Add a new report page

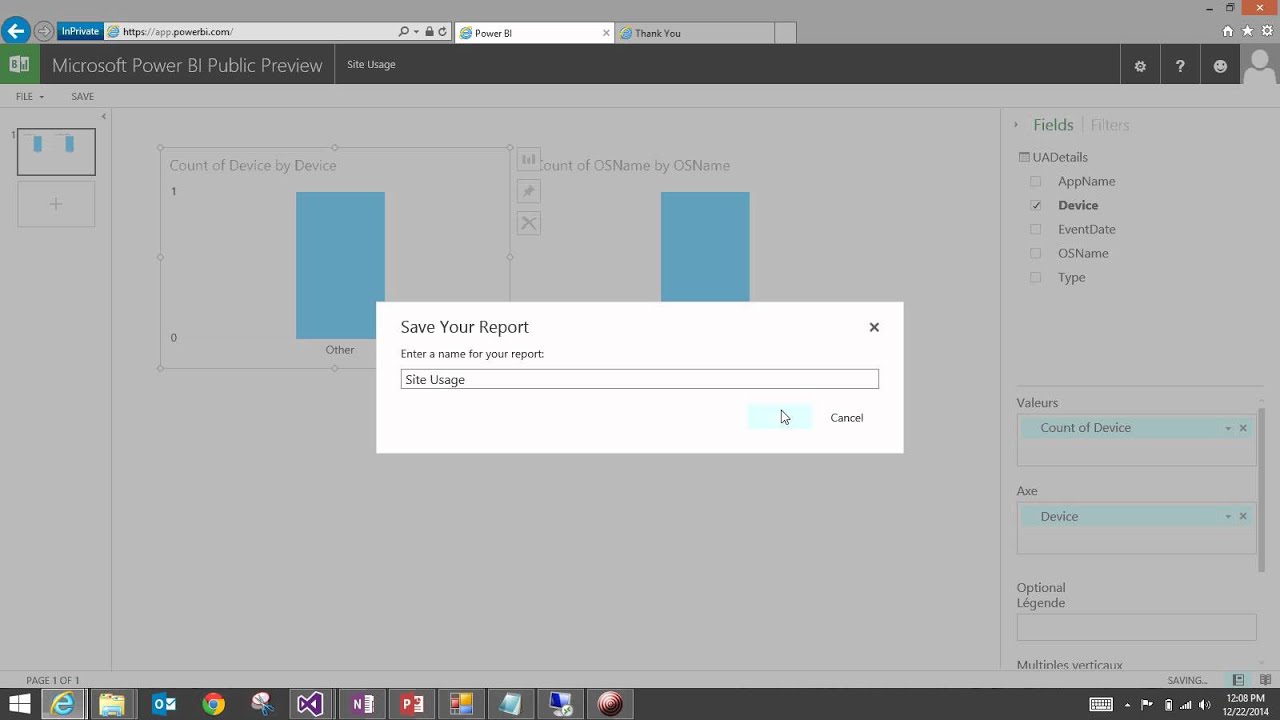(x=56, y=204)
